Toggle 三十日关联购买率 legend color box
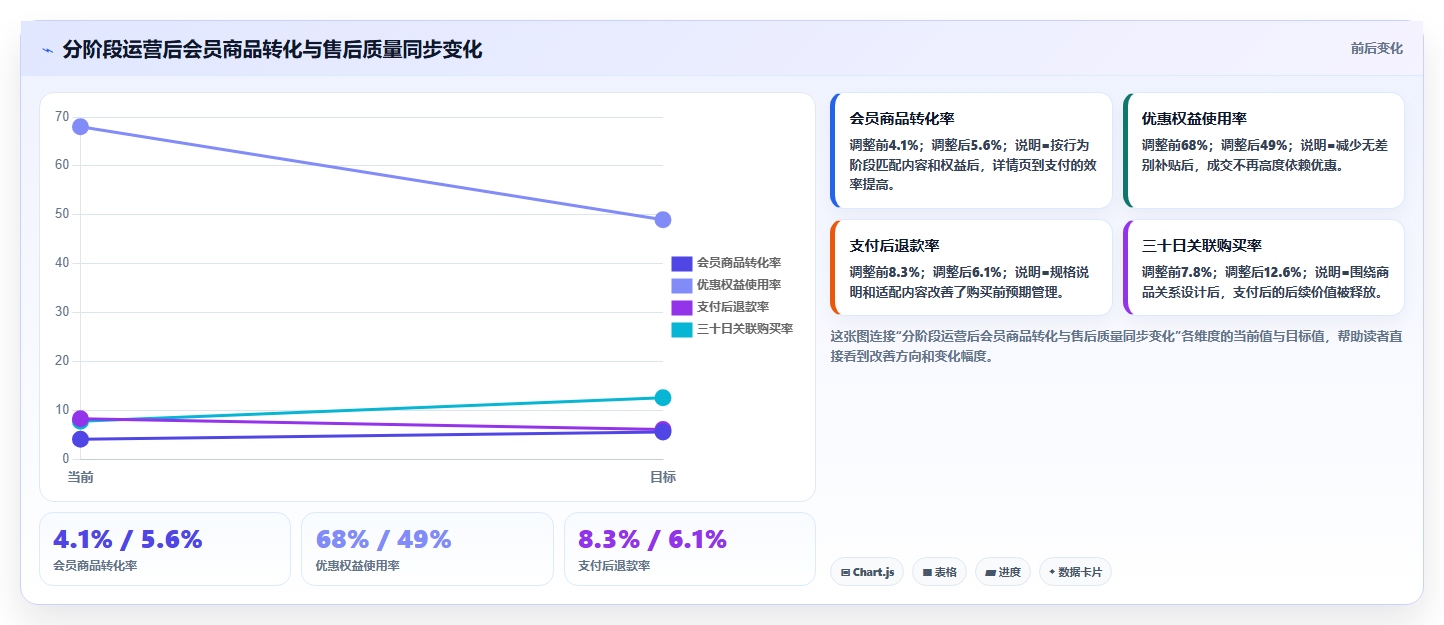1444x625 pixels. [681, 329]
